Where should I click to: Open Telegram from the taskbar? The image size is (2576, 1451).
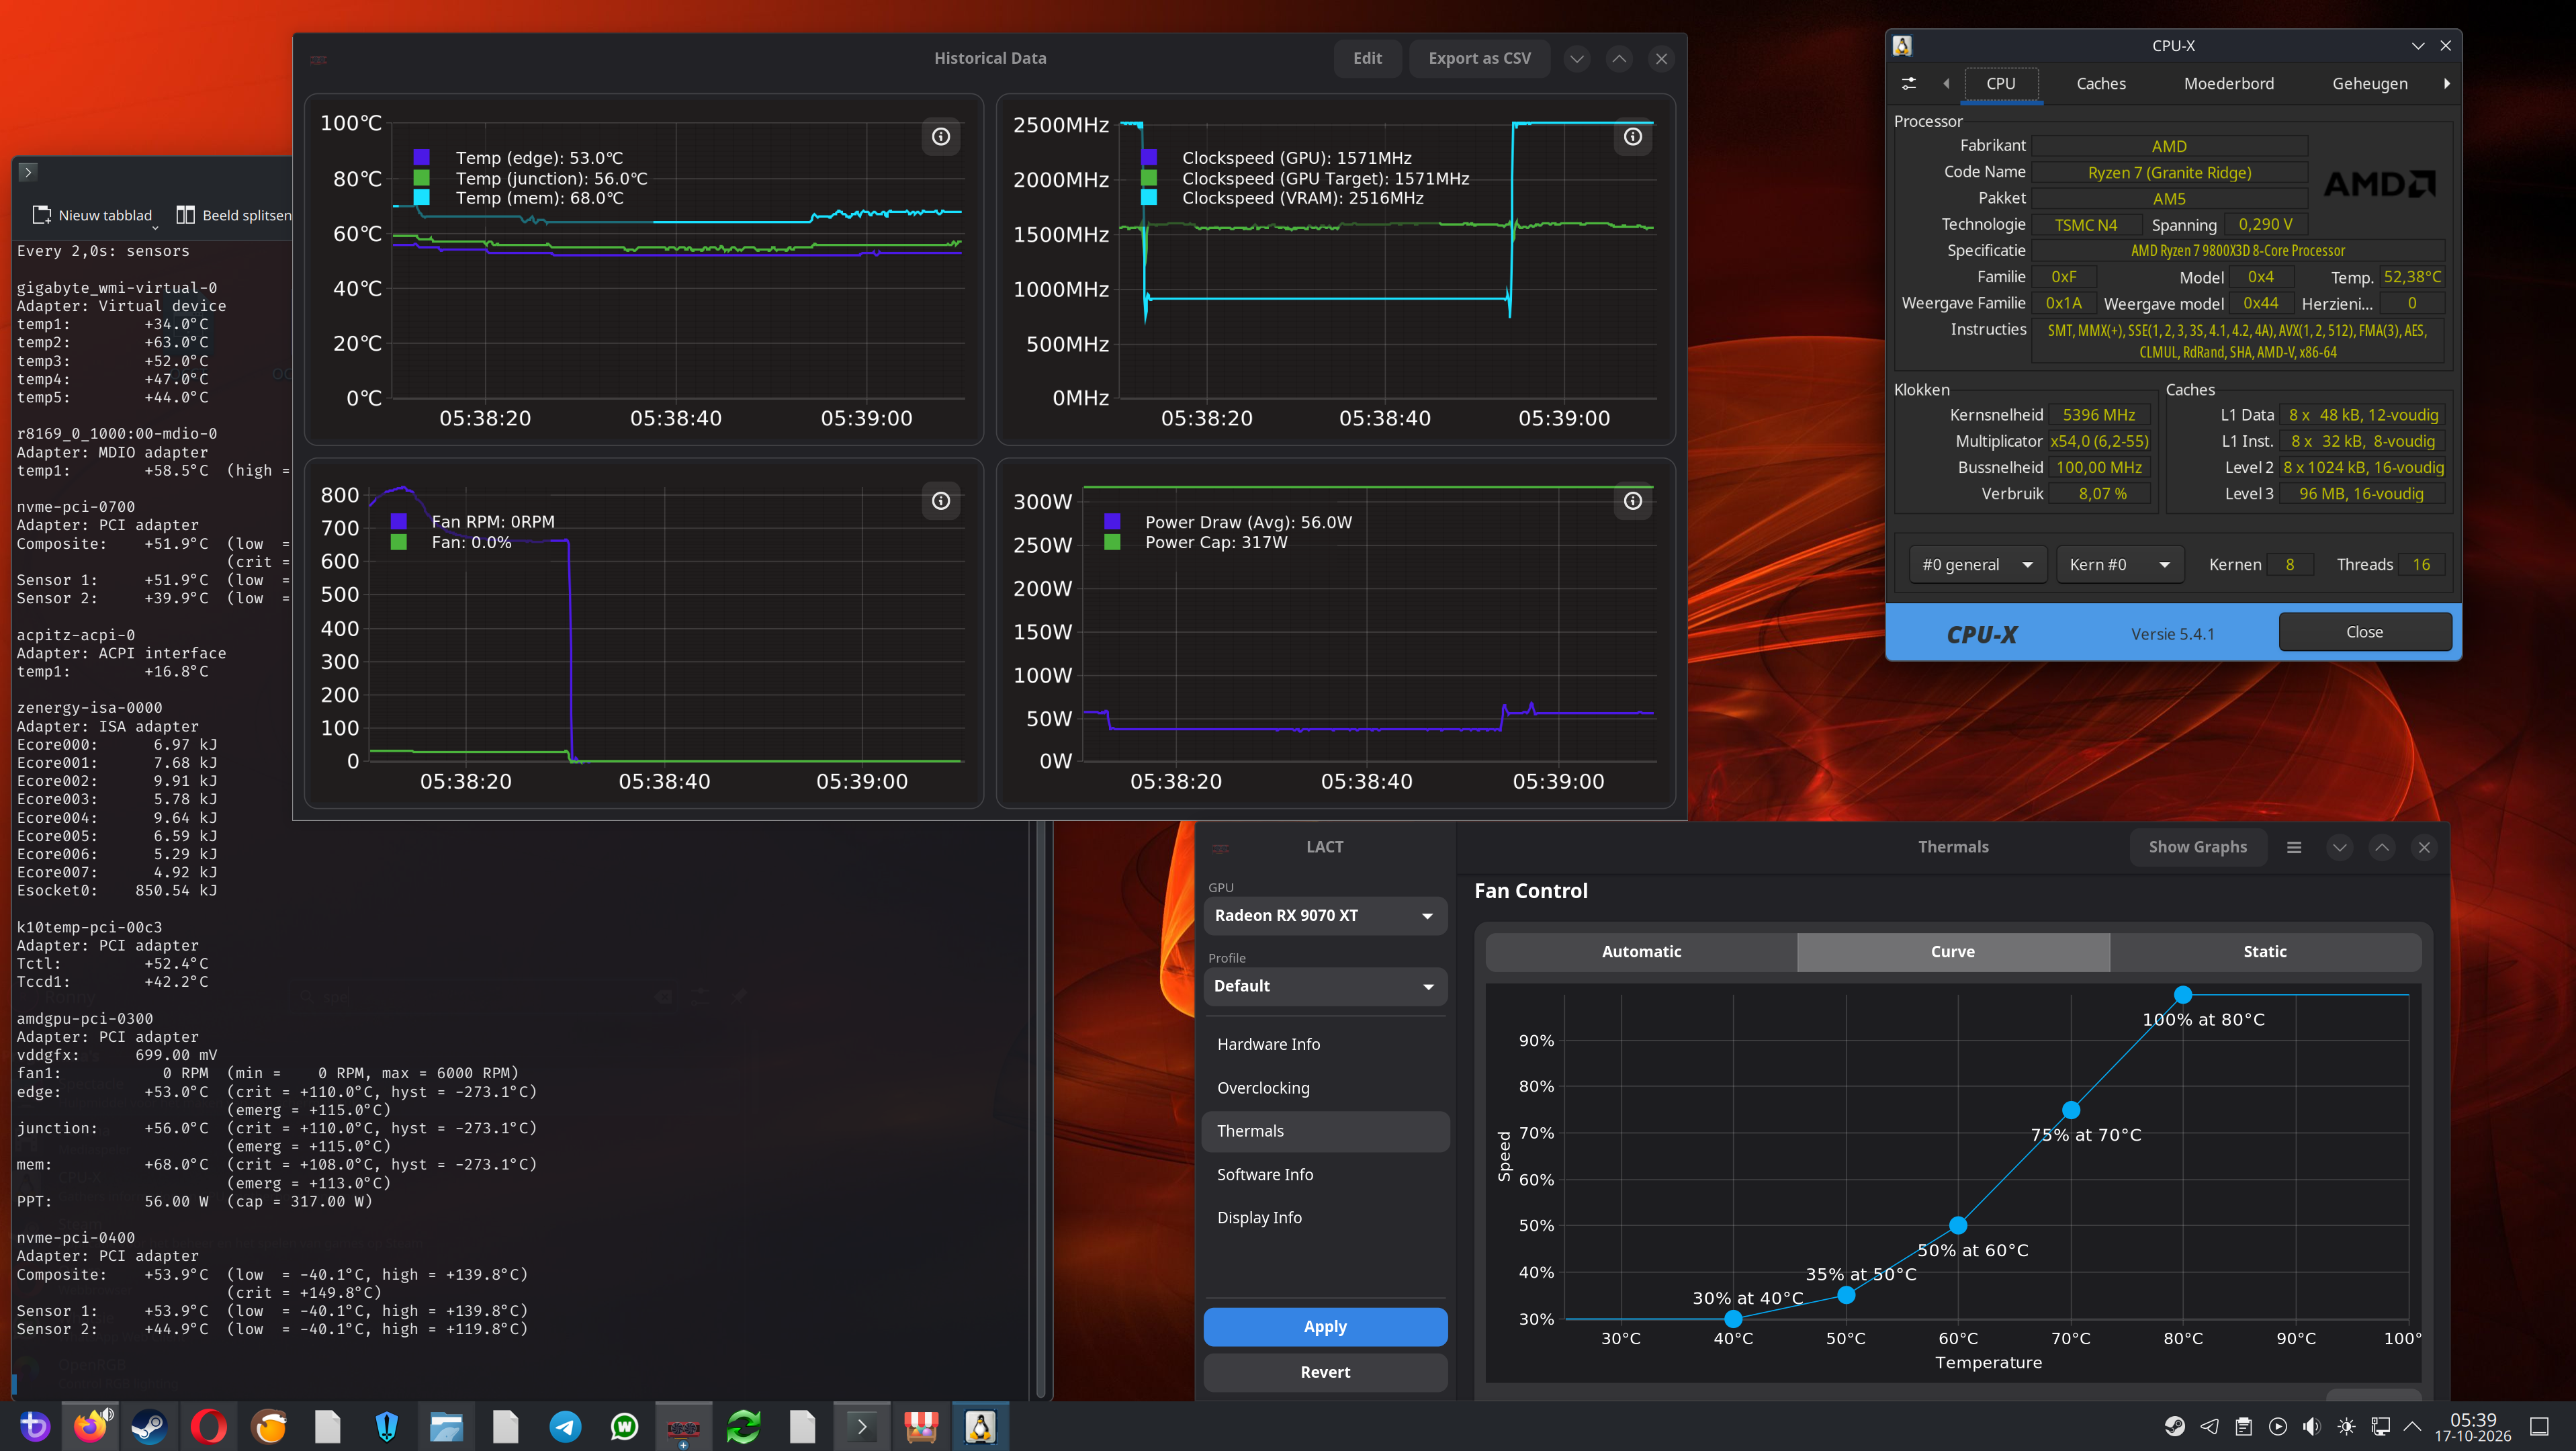coord(565,1426)
